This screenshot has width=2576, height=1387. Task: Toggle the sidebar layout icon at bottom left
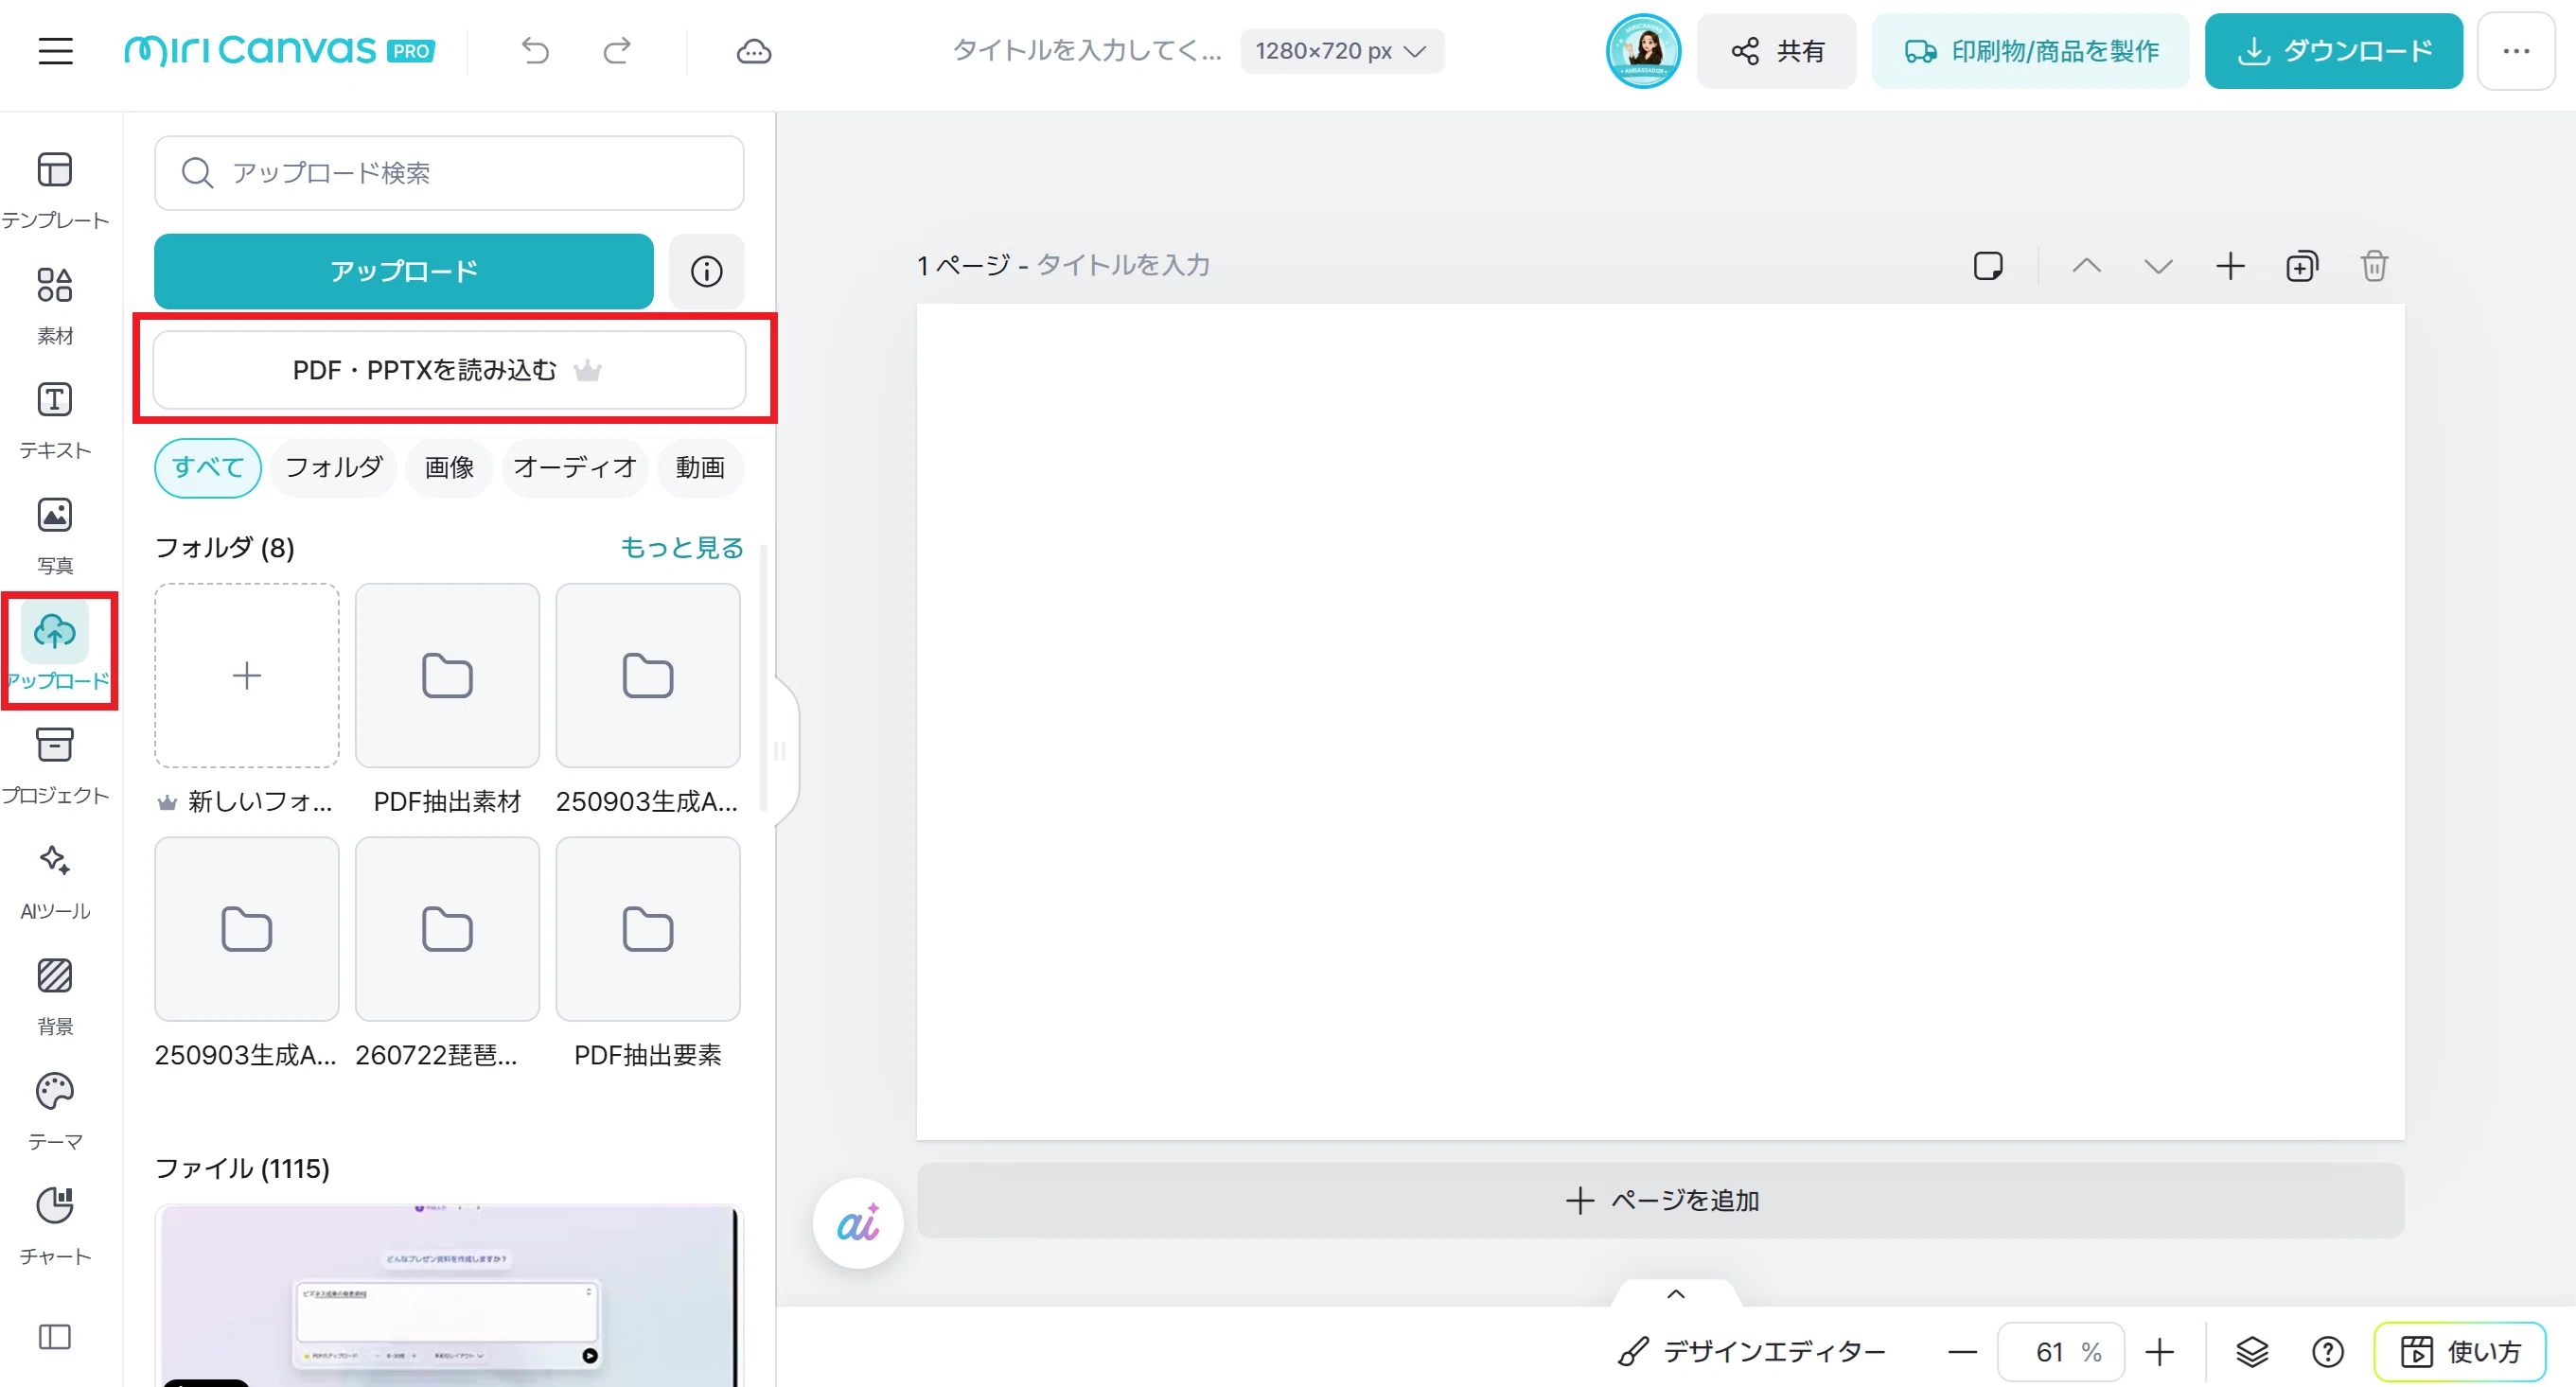click(55, 1337)
